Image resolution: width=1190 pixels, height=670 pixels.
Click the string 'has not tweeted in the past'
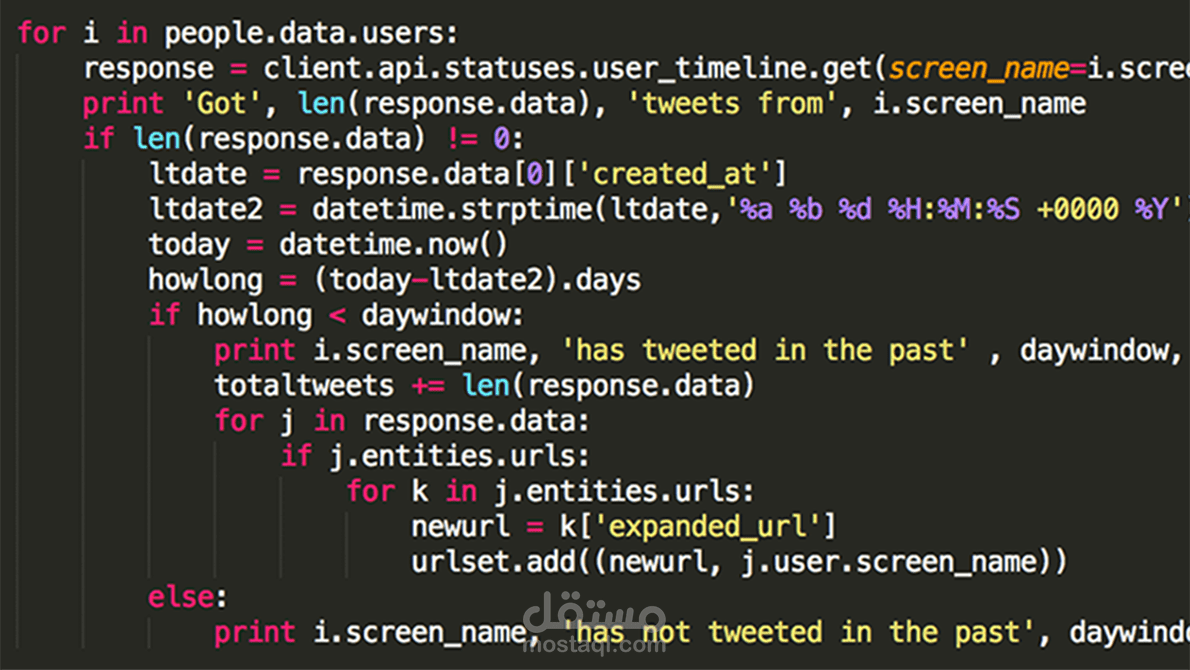pos(798,632)
